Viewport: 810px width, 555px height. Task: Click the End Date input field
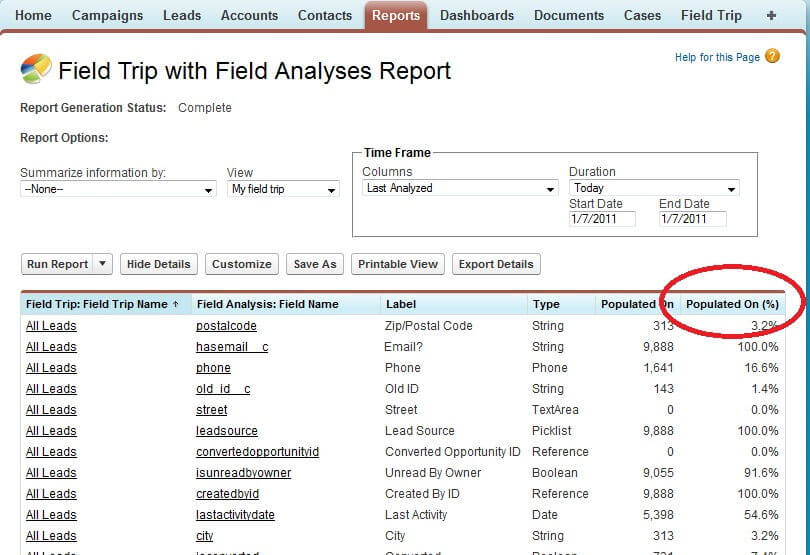[692, 219]
